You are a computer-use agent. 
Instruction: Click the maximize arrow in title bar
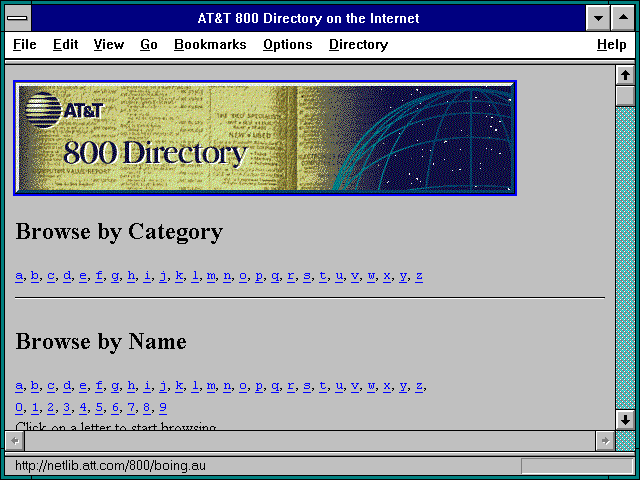pyautogui.click(x=623, y=18)
